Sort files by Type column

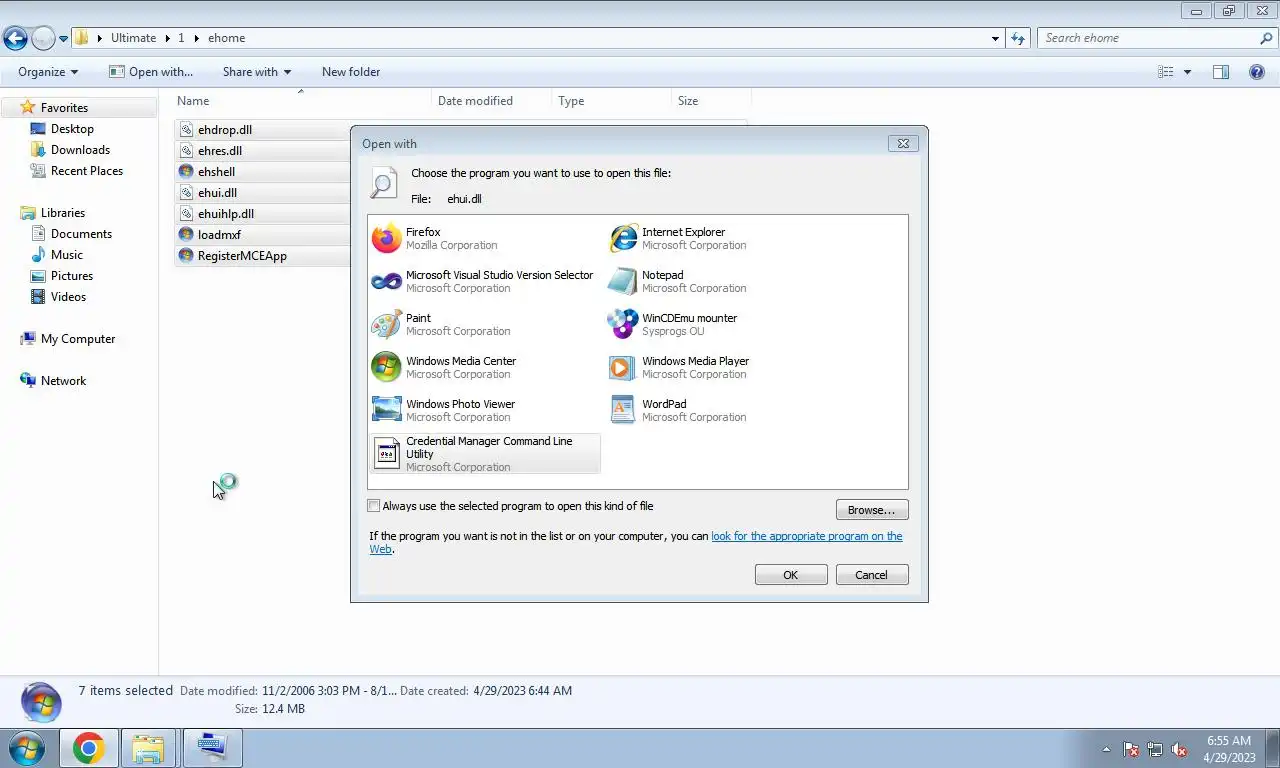[611, 101]
